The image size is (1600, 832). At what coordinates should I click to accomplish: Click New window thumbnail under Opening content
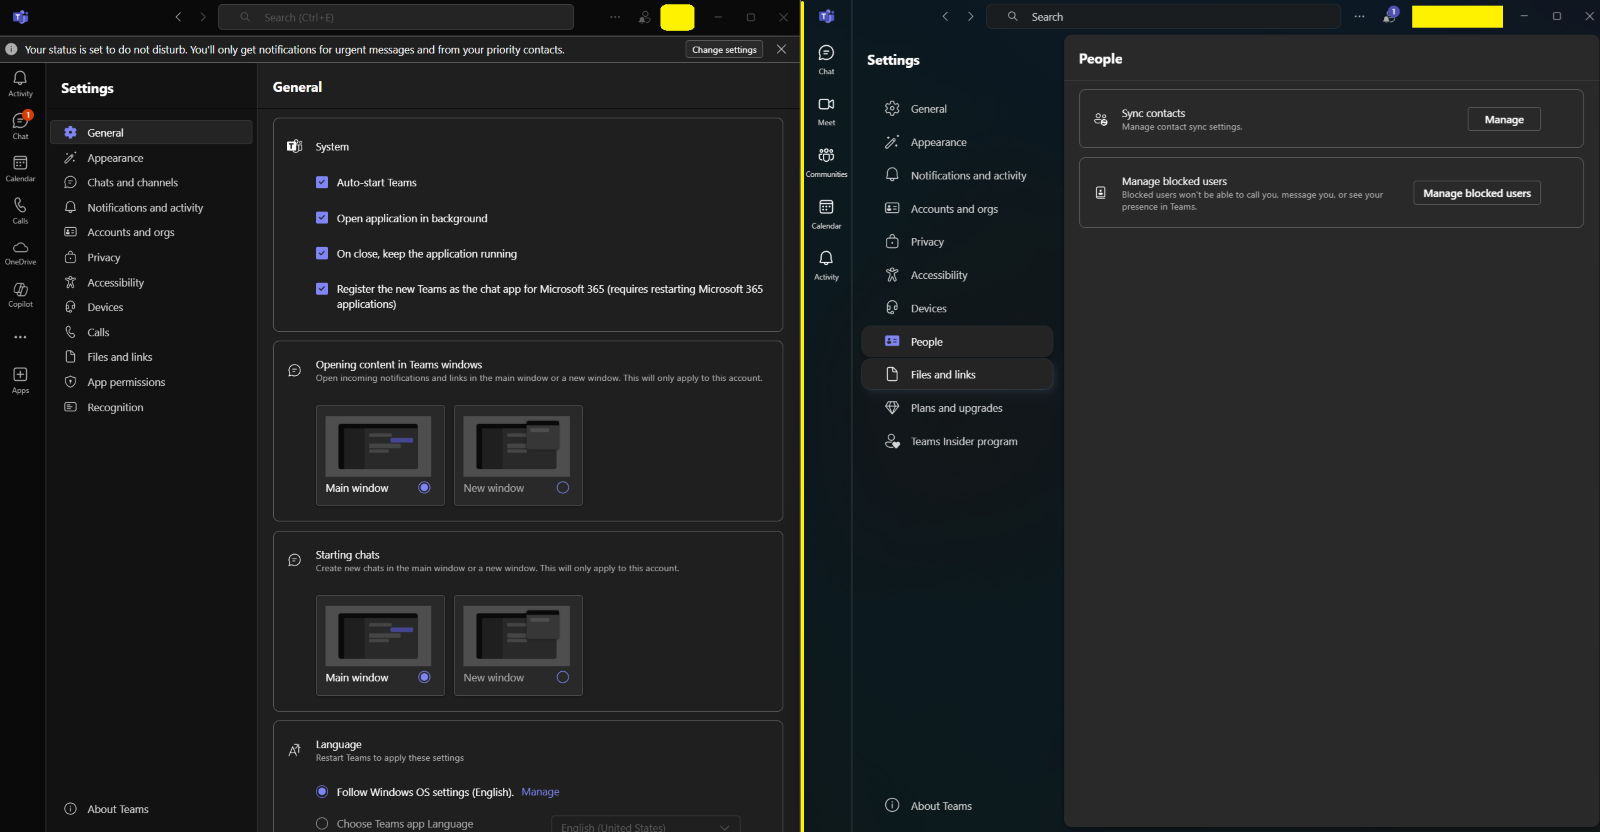[517, 446]
